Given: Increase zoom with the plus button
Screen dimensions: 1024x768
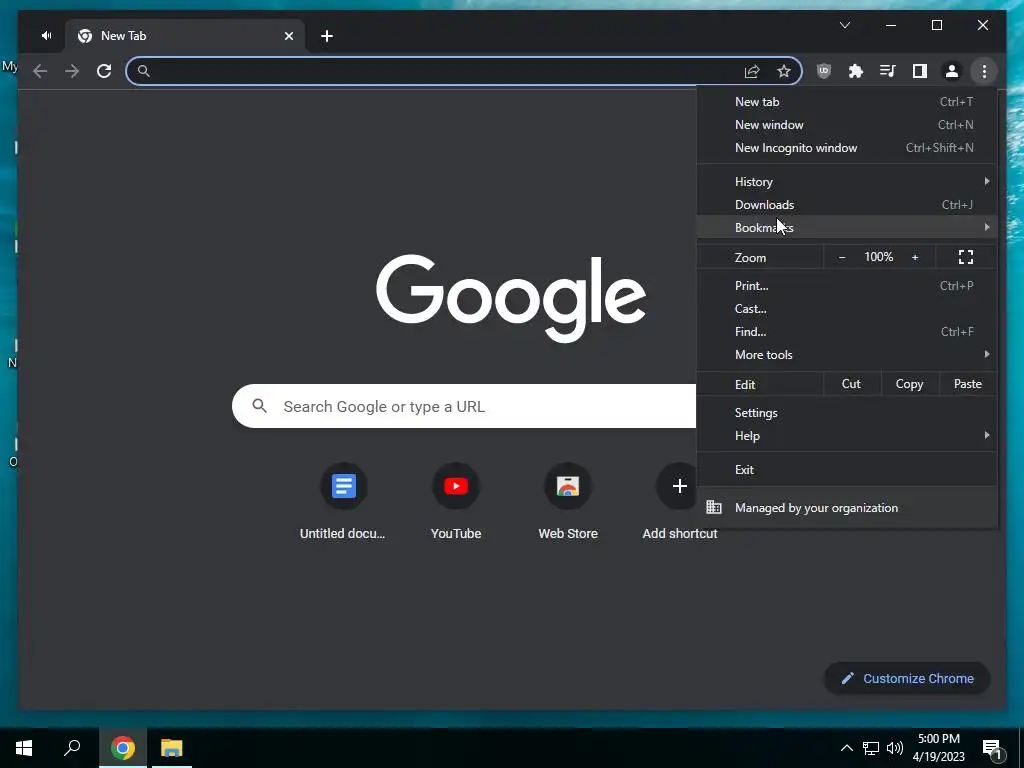Looking at the screenshot, I should coord(915,257).
